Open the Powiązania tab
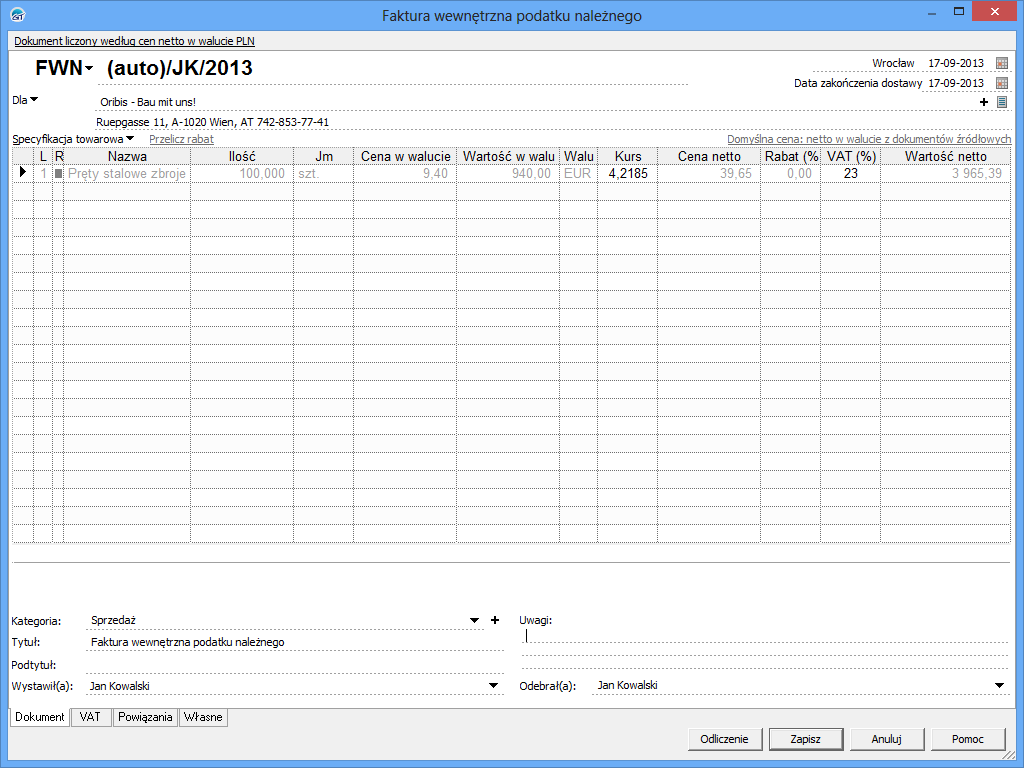This screenshot has height=768, width=1024. (145, 717)
